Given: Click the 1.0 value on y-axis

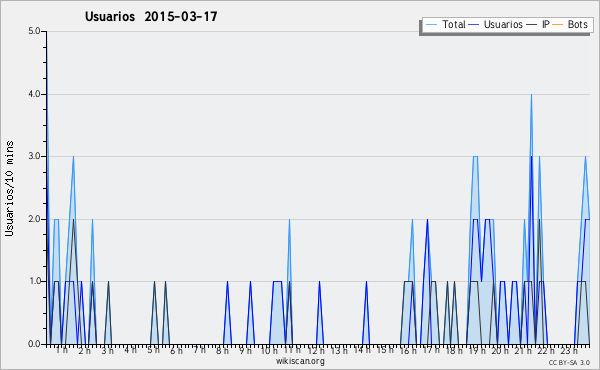Looking at the screenshot, I should tap(34, 281).
